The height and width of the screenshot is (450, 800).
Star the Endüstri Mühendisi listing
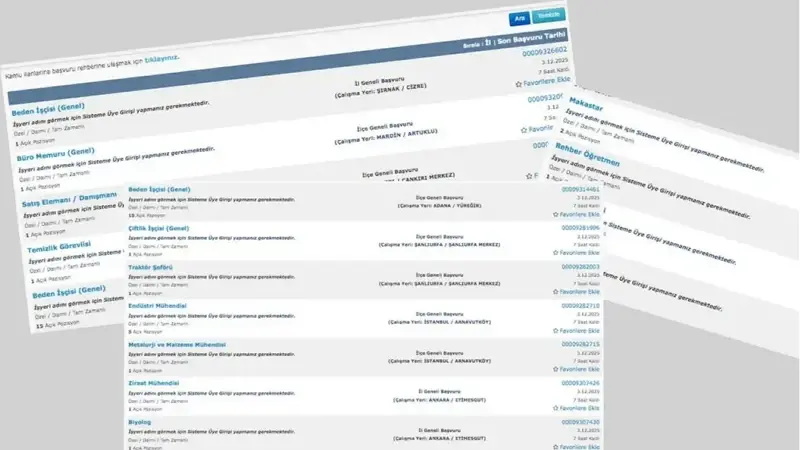pyautogui.click(x=556, y=330)
